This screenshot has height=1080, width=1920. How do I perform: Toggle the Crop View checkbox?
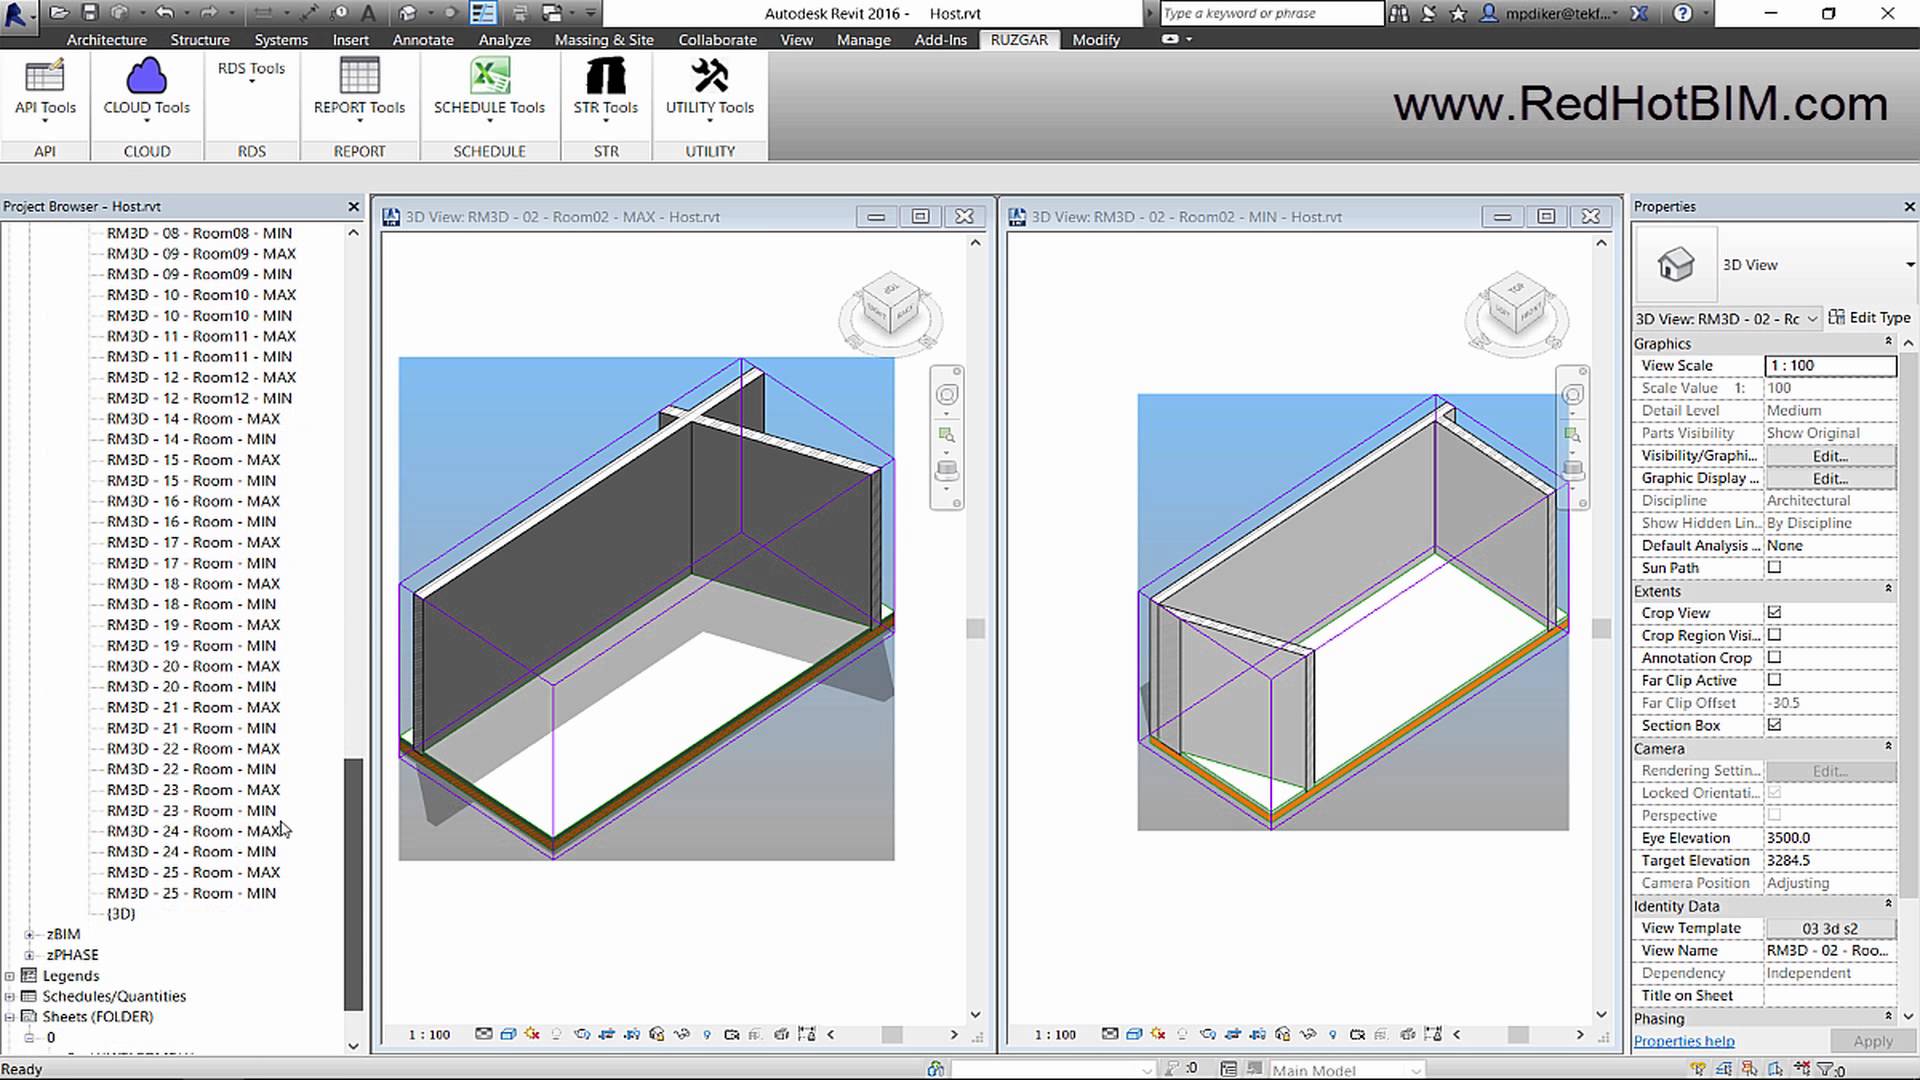tap(1774, 612)
